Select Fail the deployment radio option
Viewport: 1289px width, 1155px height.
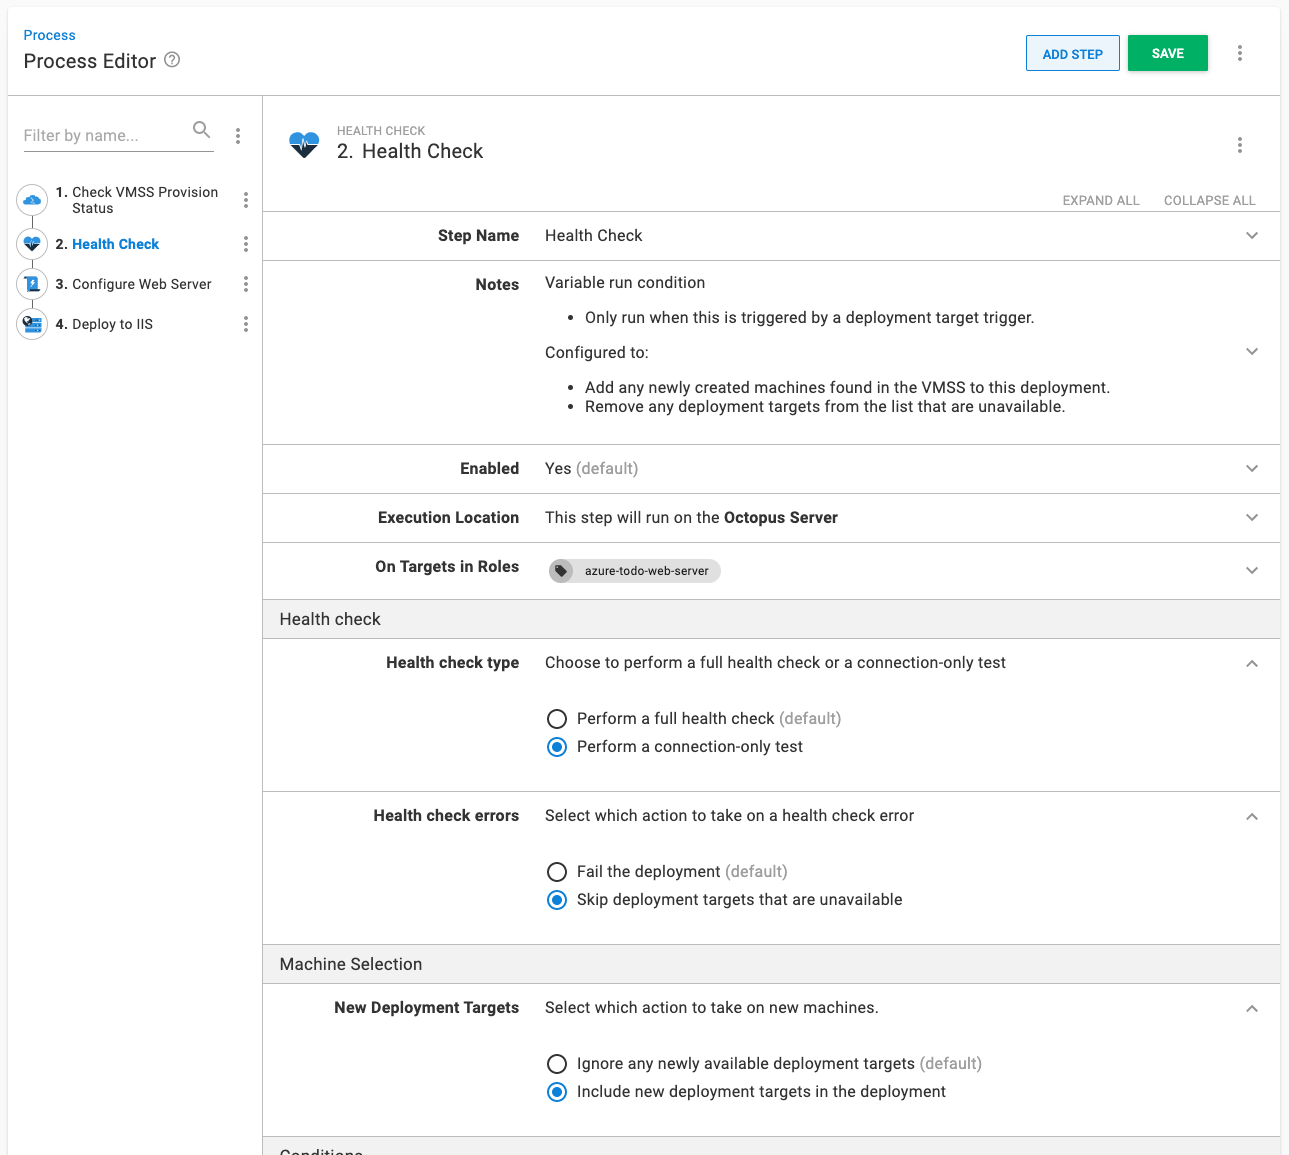point(557,872)
